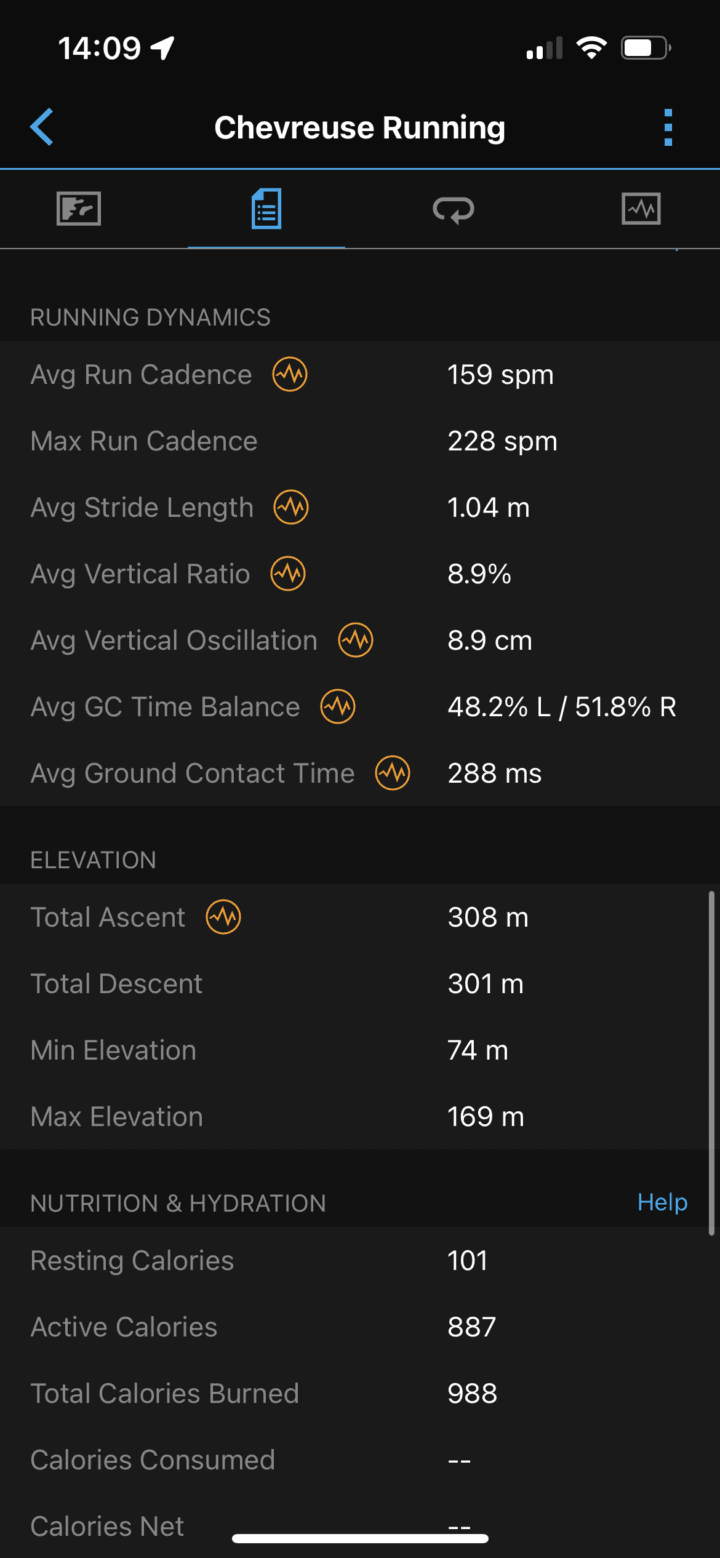Open Total Ascent elevation chart icon
The height and width of the screenshot is (1558, 720).
[223, 917]
